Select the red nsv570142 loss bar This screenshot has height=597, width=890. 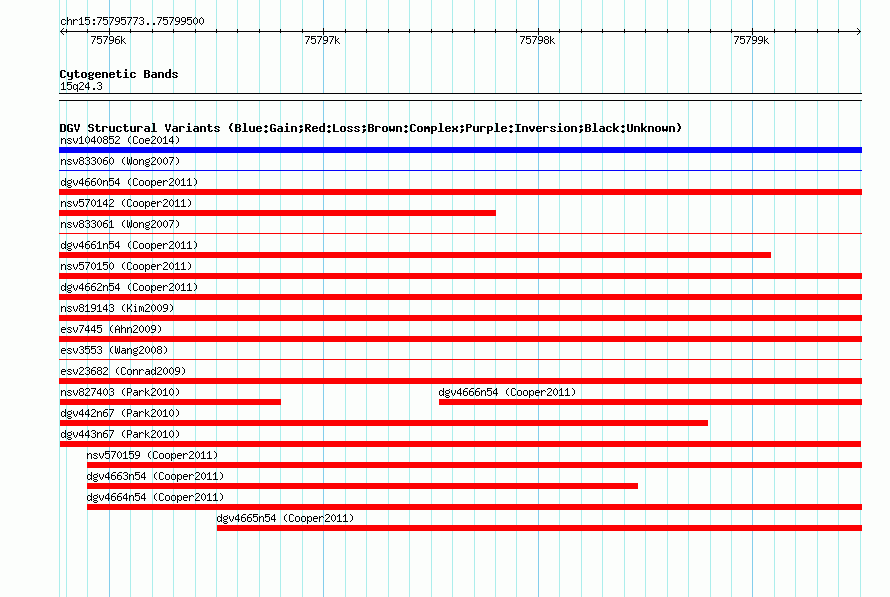pos(278,213)
